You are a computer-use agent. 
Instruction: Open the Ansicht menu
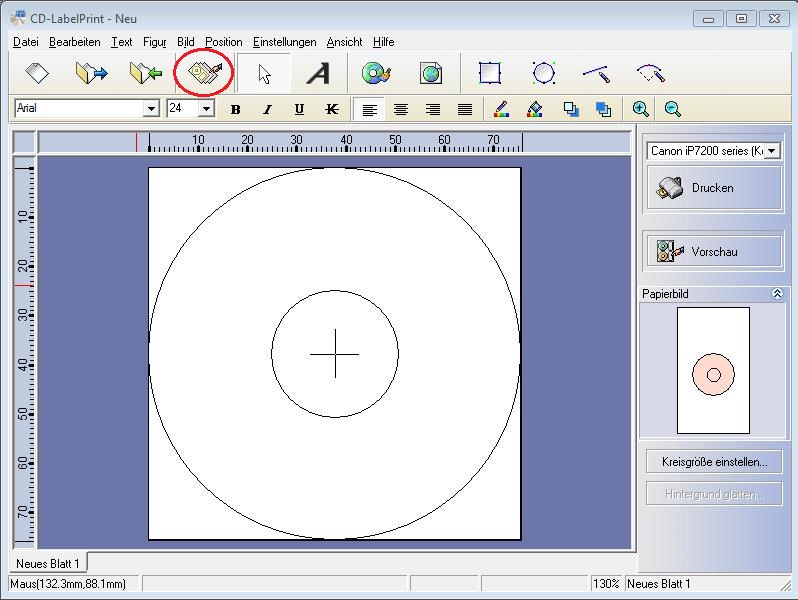[x=345, y=42]
